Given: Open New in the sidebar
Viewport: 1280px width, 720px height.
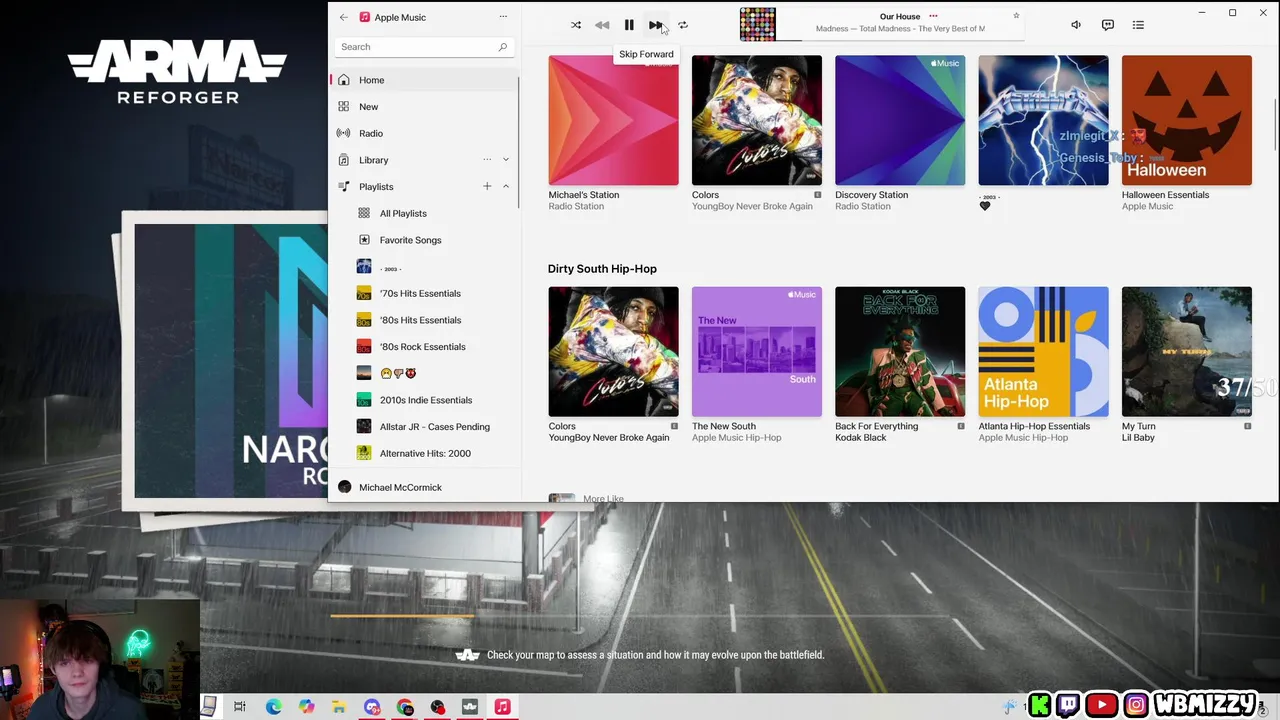Looking at the screenshot, I should (424, 107).
